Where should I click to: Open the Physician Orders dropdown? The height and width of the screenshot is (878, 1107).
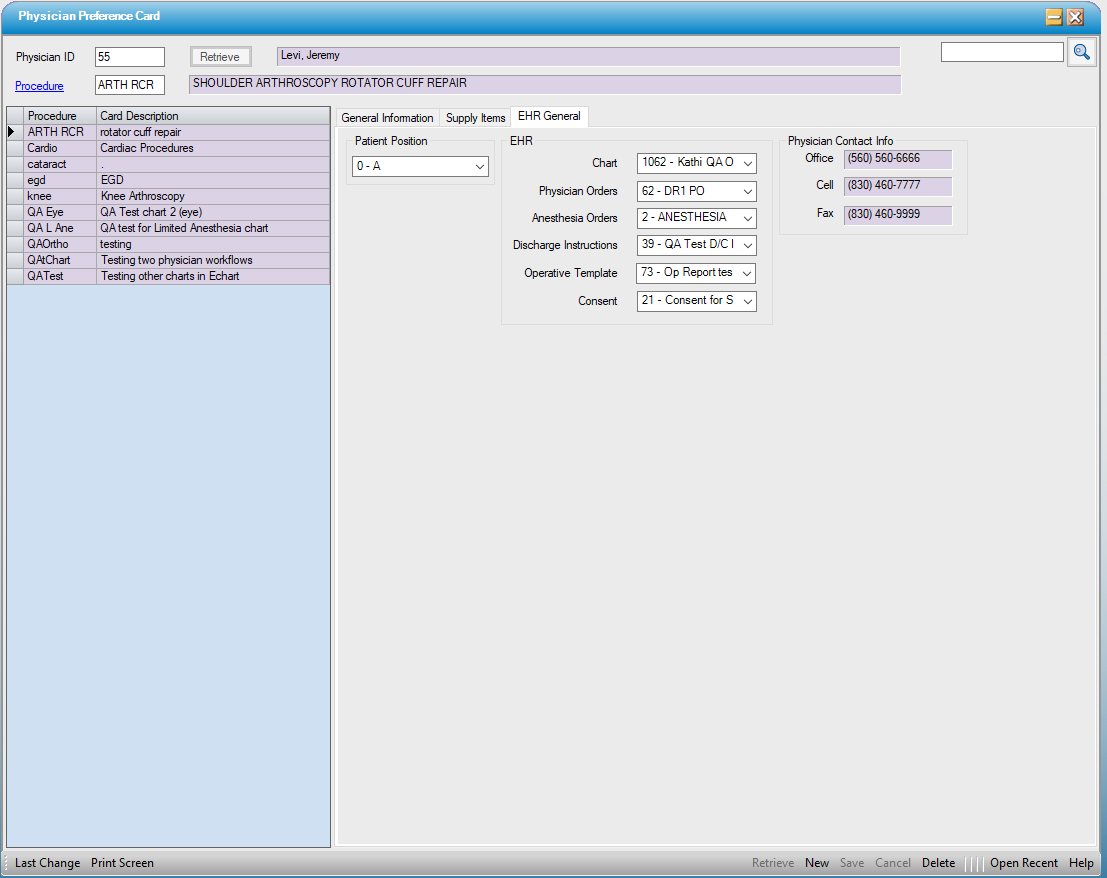click(x=747, y=191)
